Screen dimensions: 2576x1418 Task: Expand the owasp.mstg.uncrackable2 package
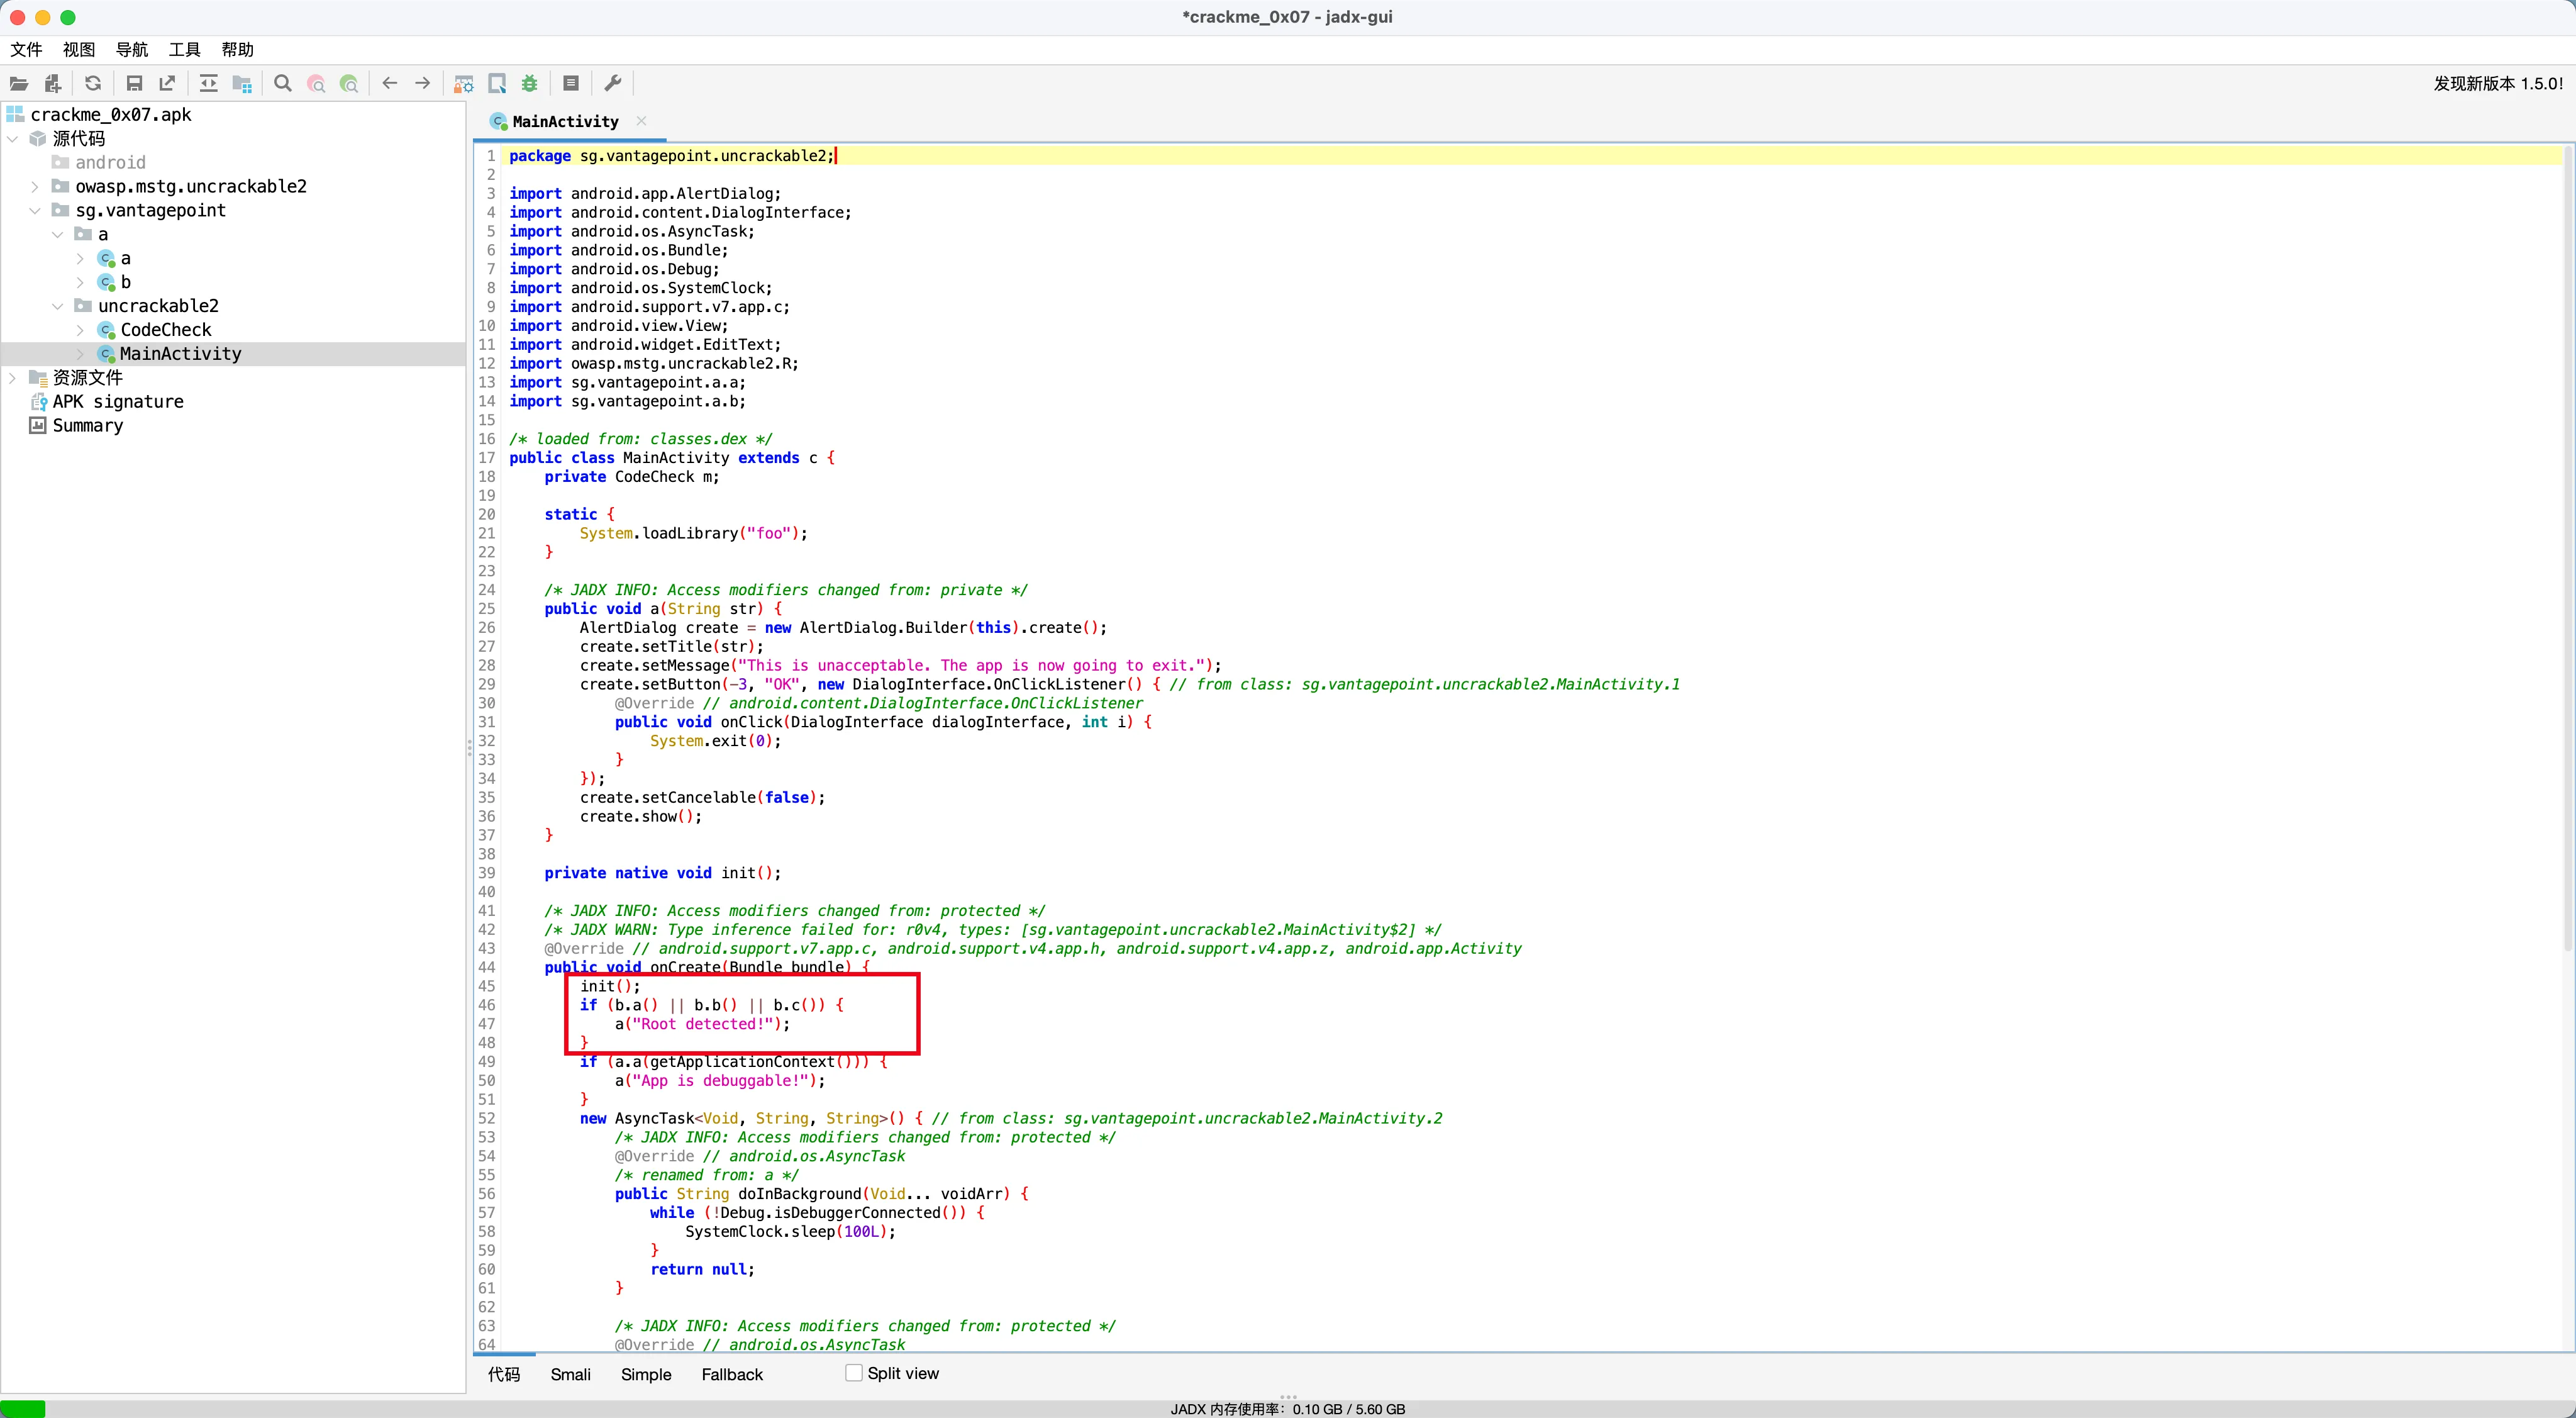pyautogui.click(x=35, y=187)
